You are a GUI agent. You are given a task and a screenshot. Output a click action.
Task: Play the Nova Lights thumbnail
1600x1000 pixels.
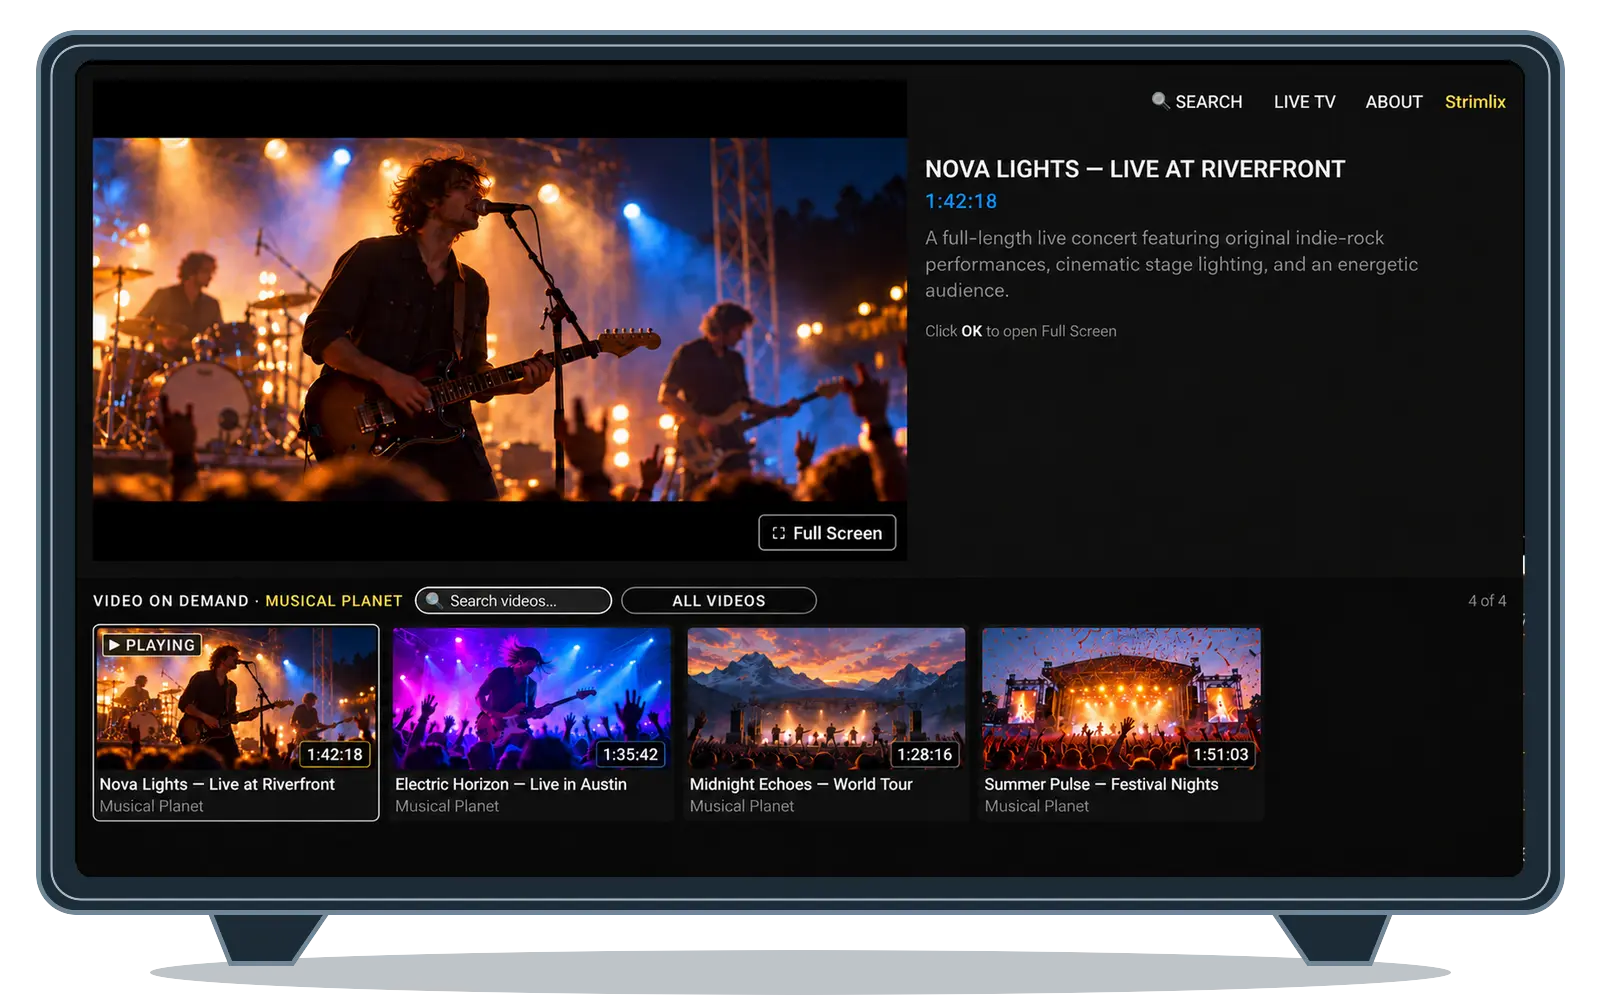[x=236, y=699]
